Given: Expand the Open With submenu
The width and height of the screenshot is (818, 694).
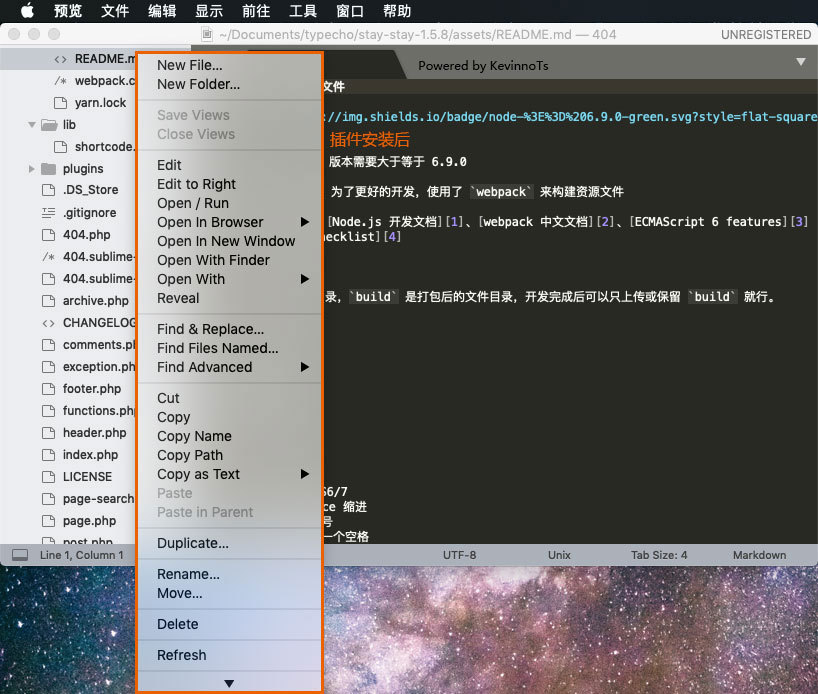Looking at the screenshot, I should (305, 279).
